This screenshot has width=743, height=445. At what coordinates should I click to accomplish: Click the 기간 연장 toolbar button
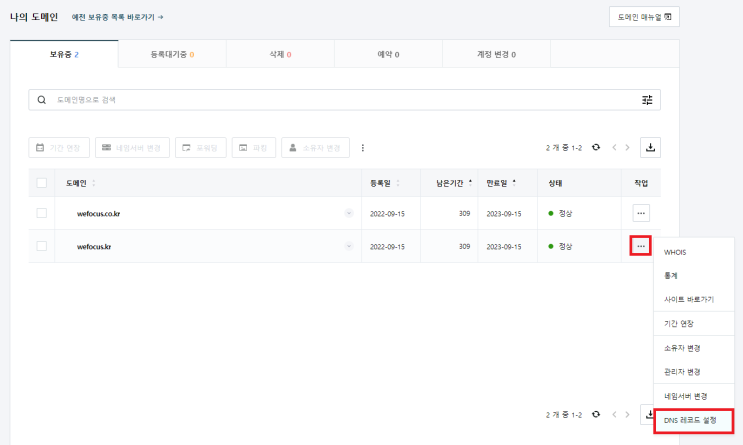59,148
